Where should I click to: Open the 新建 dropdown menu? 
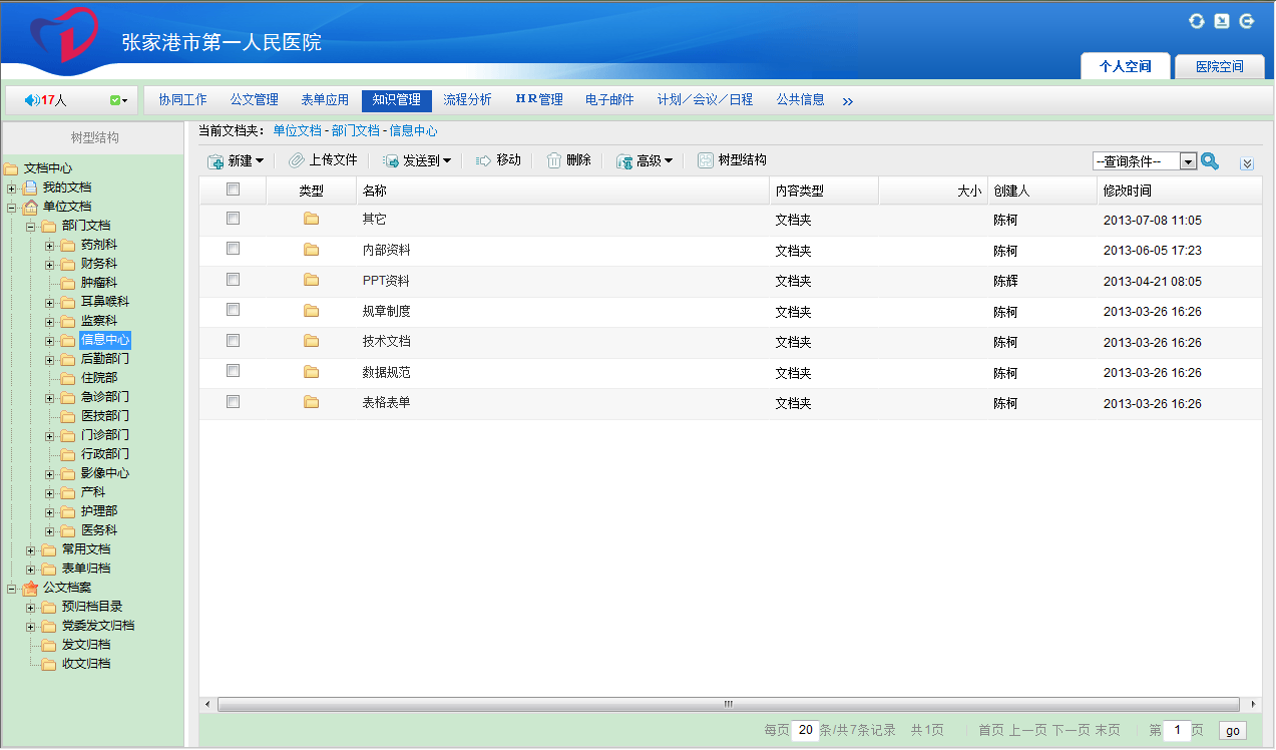231,160
